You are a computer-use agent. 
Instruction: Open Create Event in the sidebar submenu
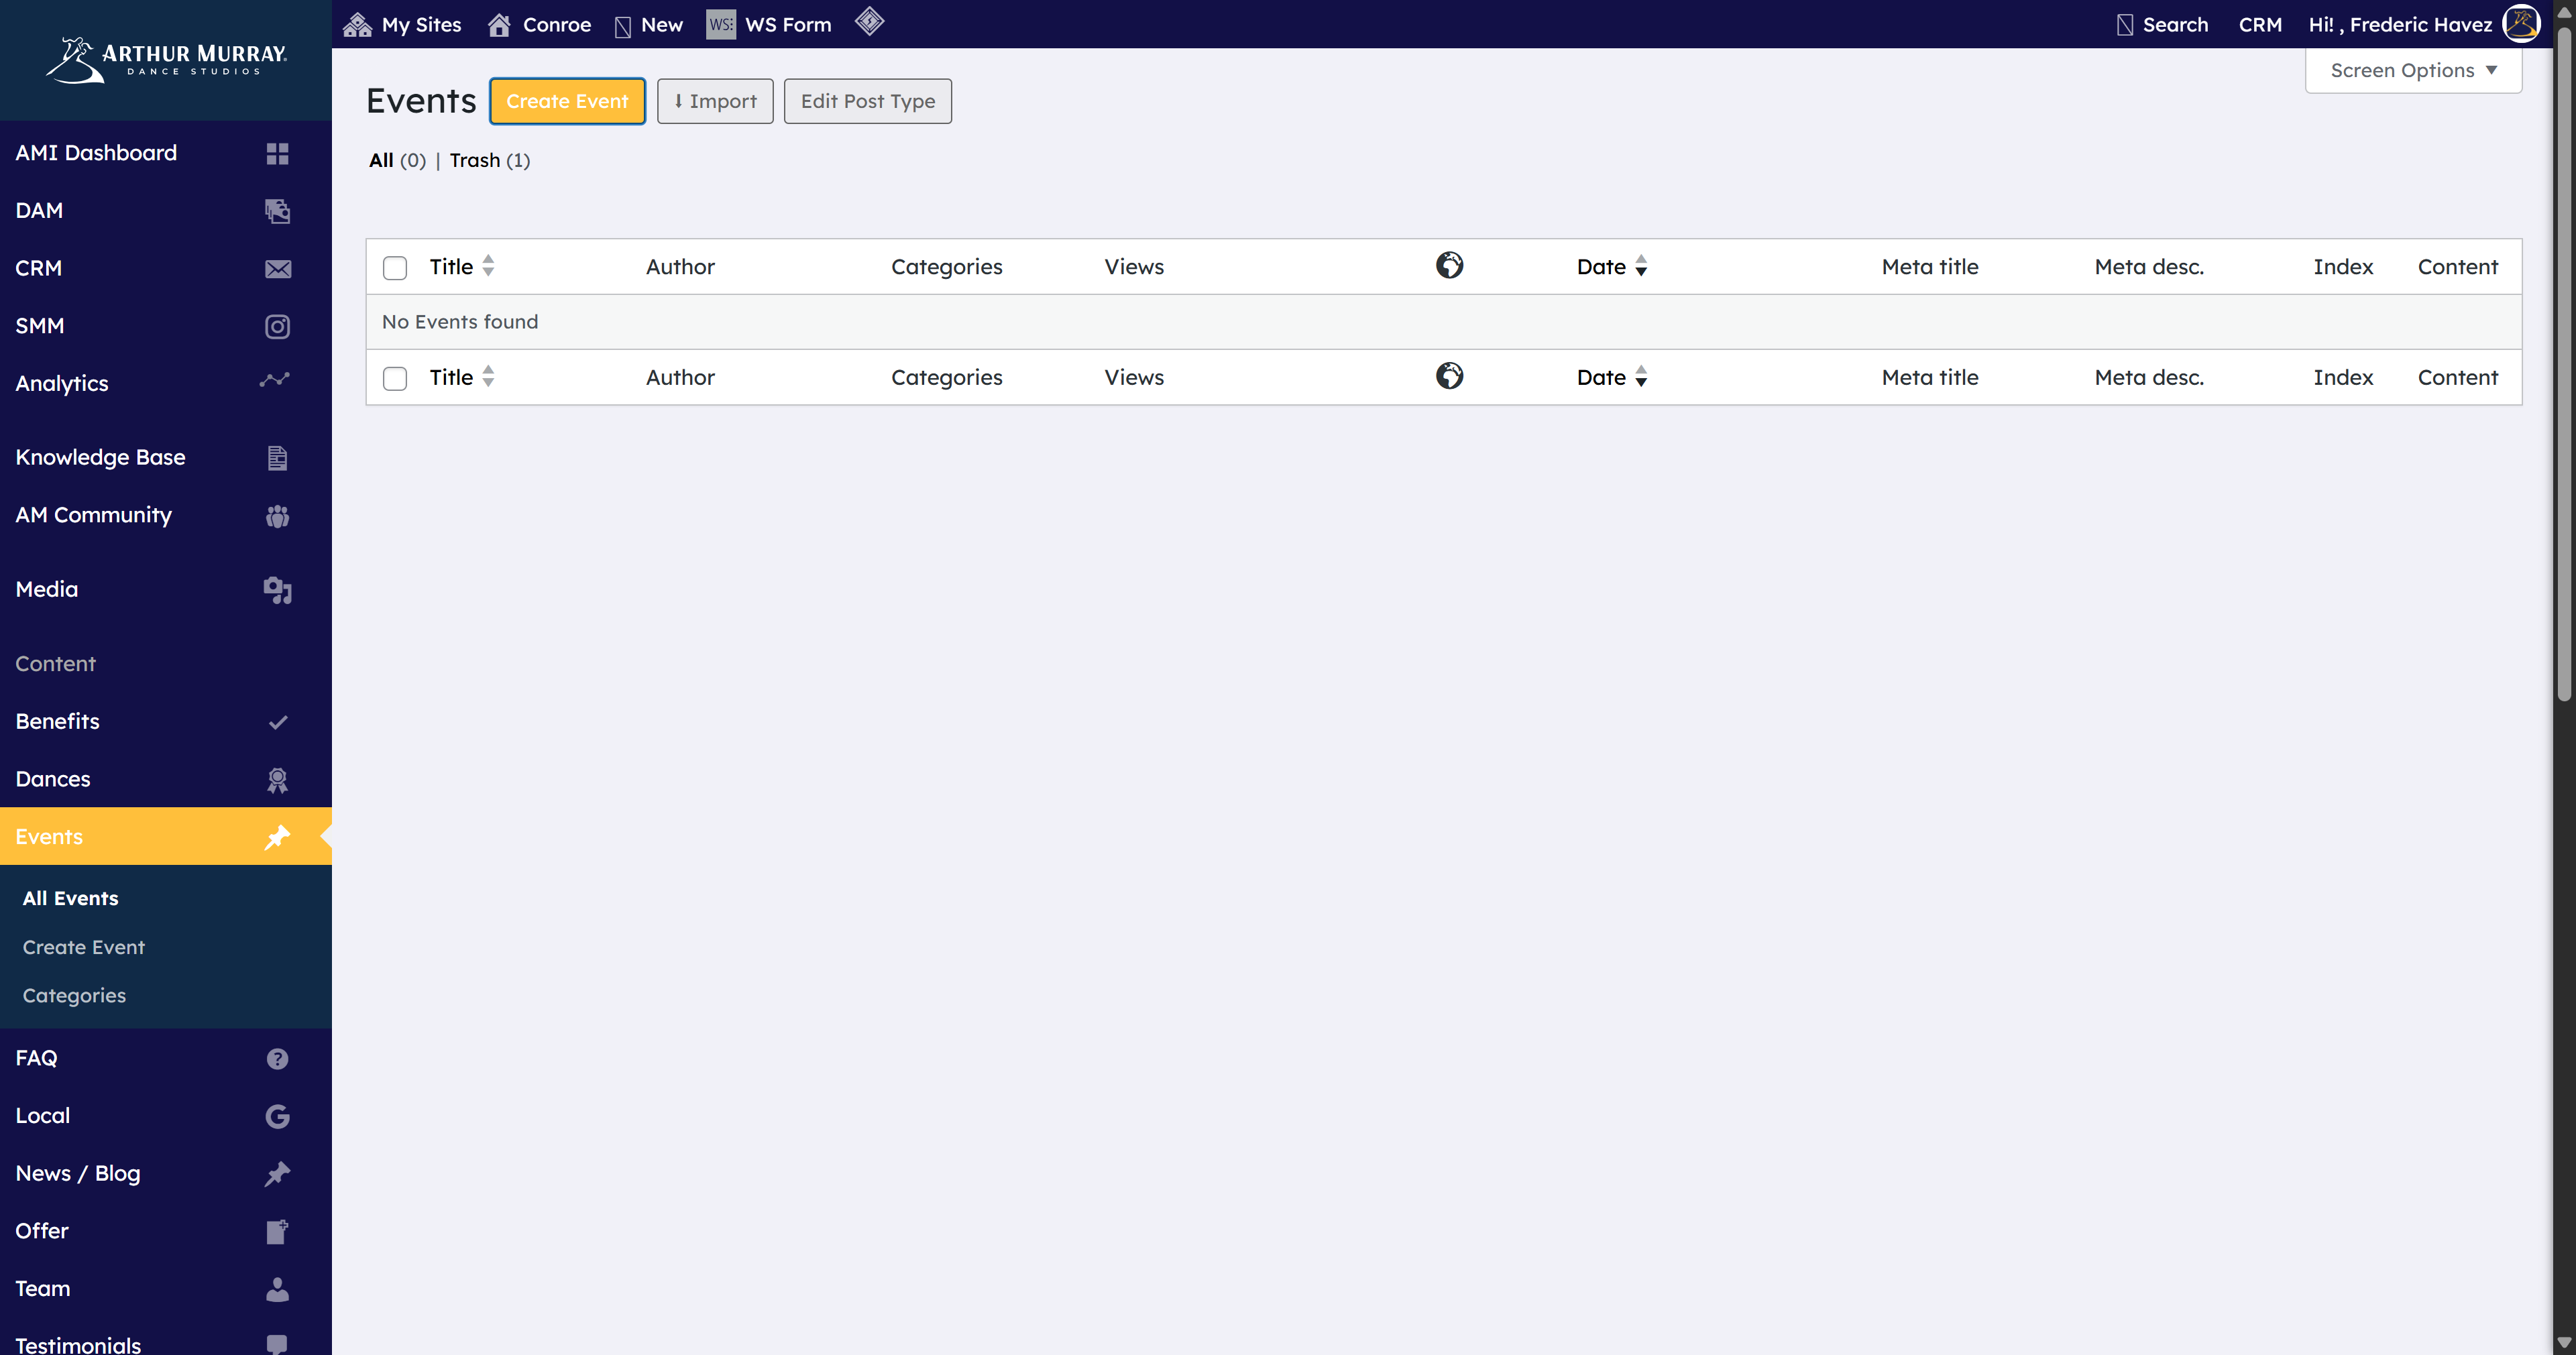(x=83, y=947)
